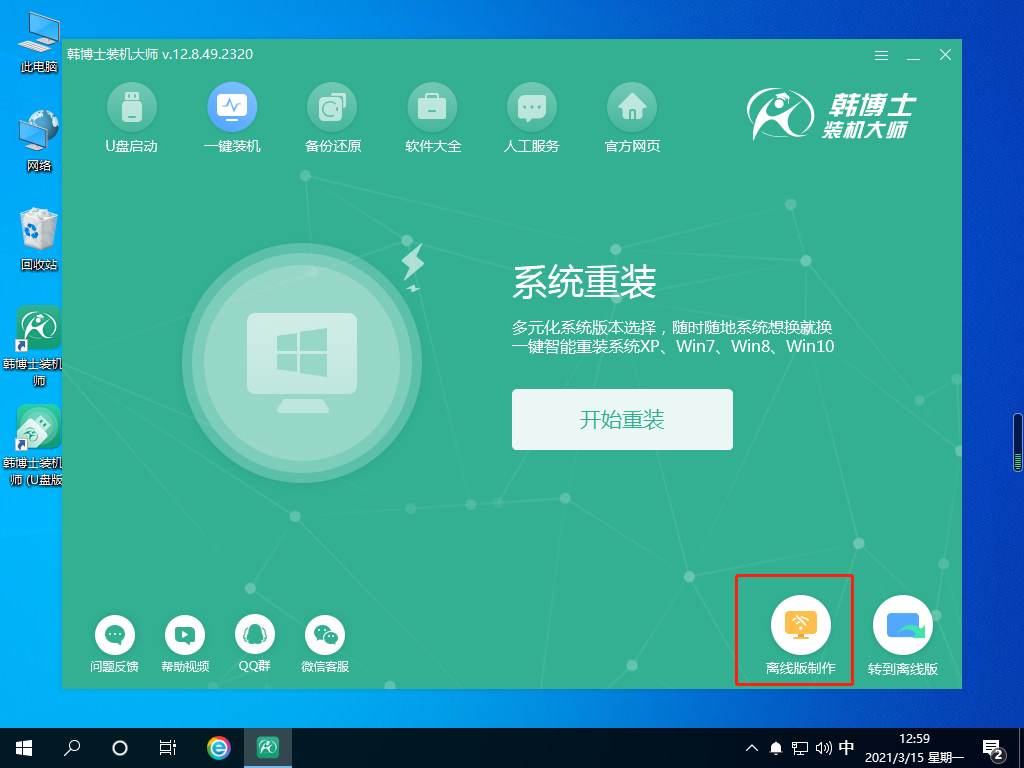
Task: Open the Windows Start menu
Action: 24,747
